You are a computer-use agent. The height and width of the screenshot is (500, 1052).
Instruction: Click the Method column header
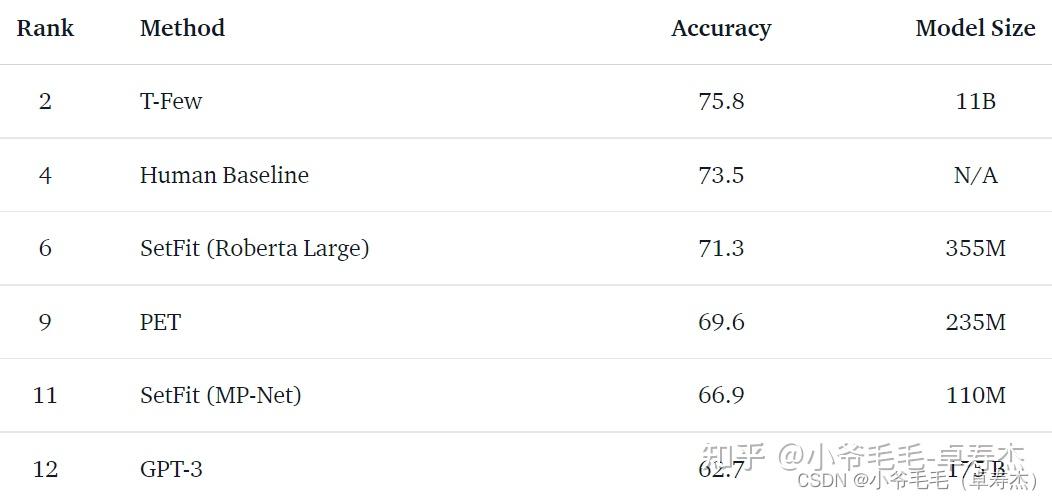point(182,28)
